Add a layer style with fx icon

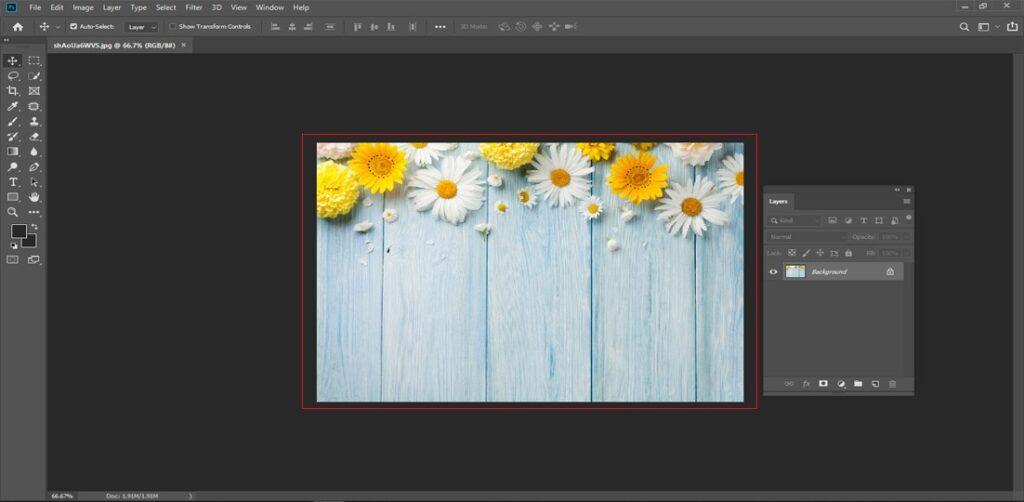807,384
